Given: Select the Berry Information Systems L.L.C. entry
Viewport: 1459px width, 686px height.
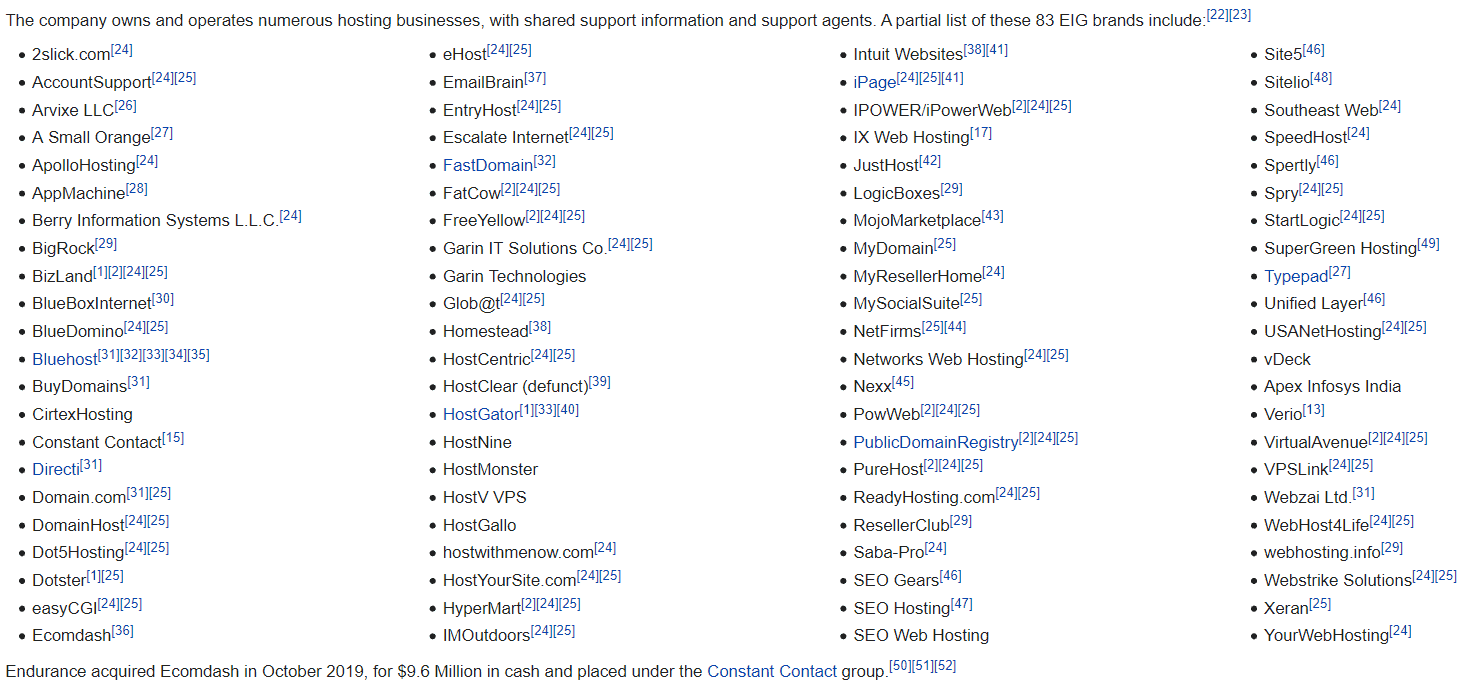Looking at the screenshot, I should [155, 221].
